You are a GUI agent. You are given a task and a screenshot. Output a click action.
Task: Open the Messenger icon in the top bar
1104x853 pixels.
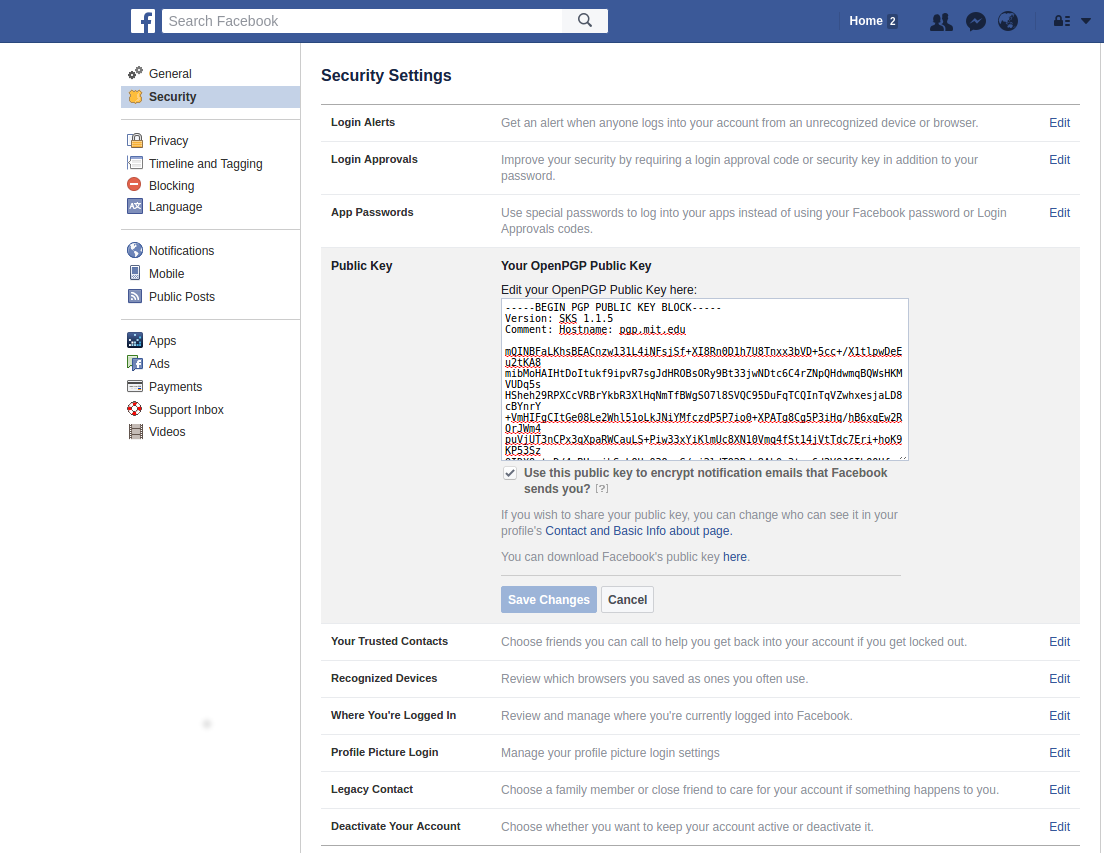(x=975, y=21)
